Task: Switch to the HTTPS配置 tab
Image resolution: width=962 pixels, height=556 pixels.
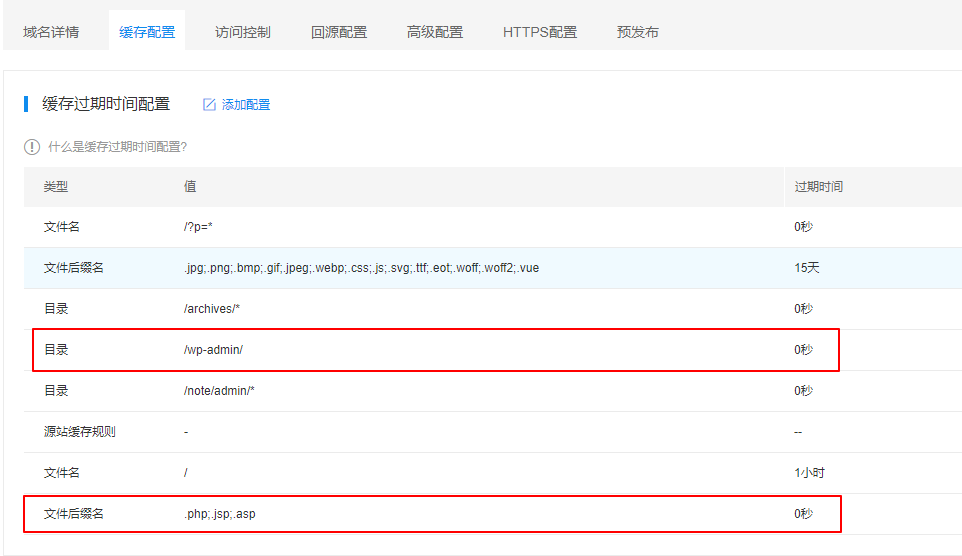Action: [x=540, y=32]
